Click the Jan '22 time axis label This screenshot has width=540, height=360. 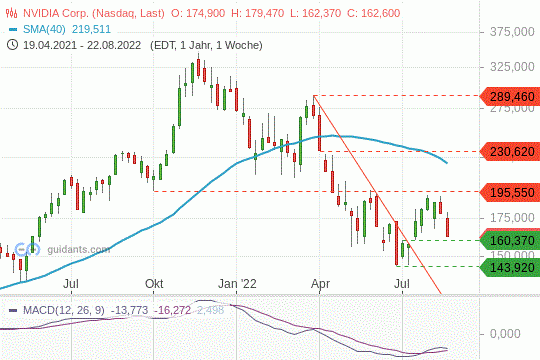[x=237, y=284]
